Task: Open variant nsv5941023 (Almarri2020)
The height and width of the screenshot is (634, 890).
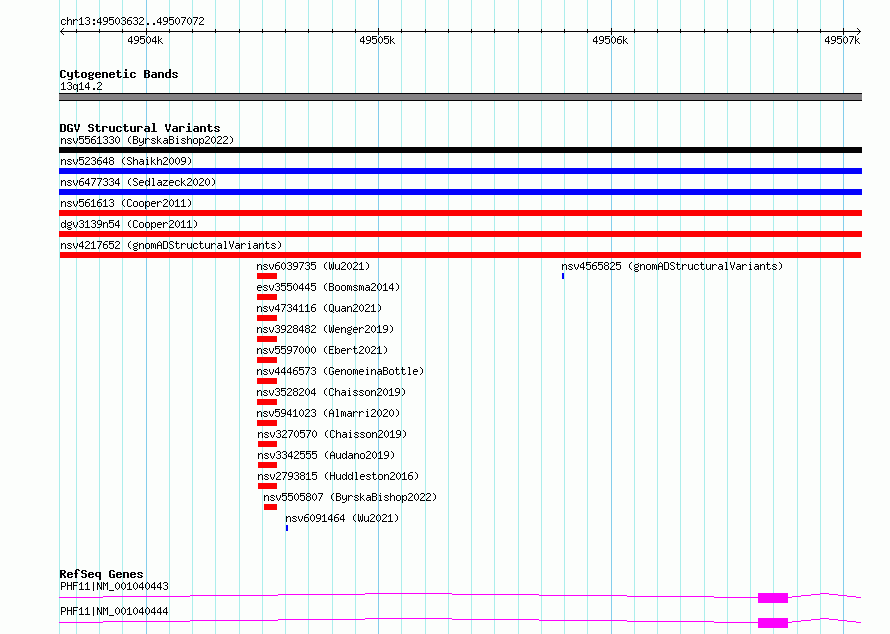Action: click(x=328, y=413)
